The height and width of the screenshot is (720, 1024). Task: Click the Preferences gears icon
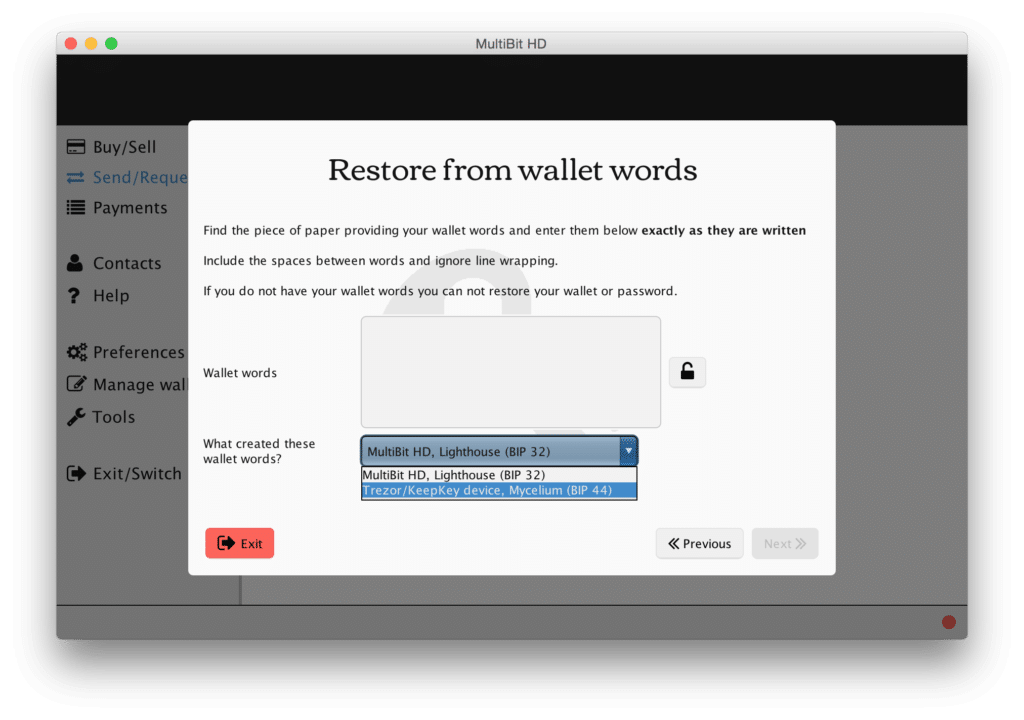76,352
